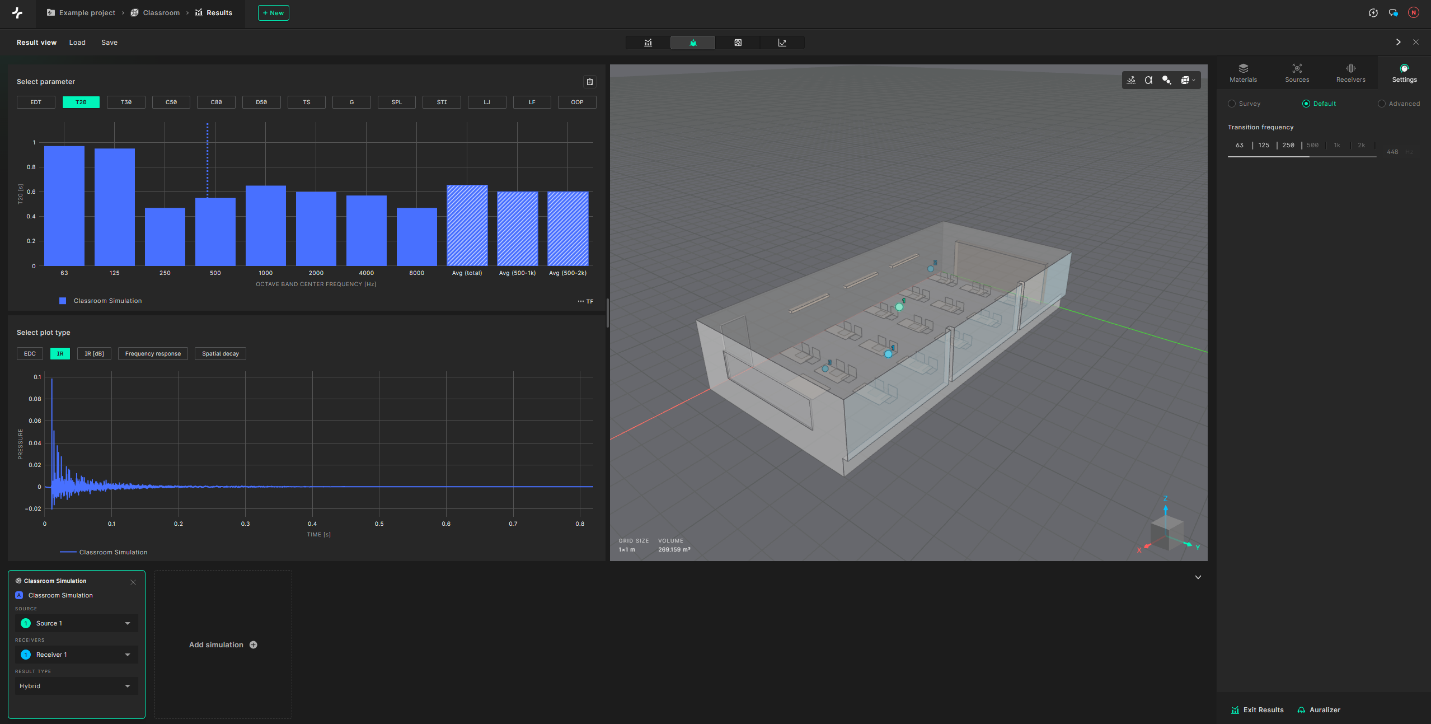Viewport: 1431px width, 724px height.
Task: Click the Add simulation card
Action: tap(223, 644)
